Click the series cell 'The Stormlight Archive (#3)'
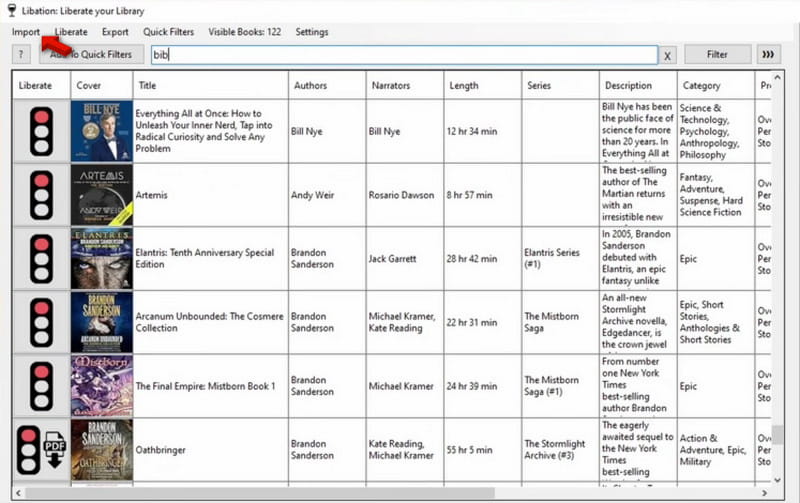 pos(560,450)
